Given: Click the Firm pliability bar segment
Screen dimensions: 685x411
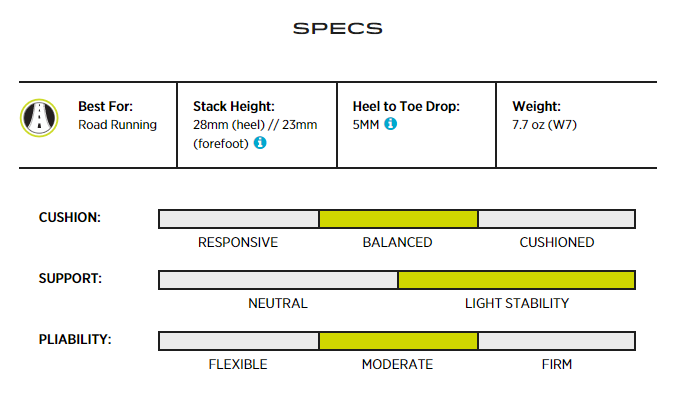Looking at the screenshot, I should [556, 341].
